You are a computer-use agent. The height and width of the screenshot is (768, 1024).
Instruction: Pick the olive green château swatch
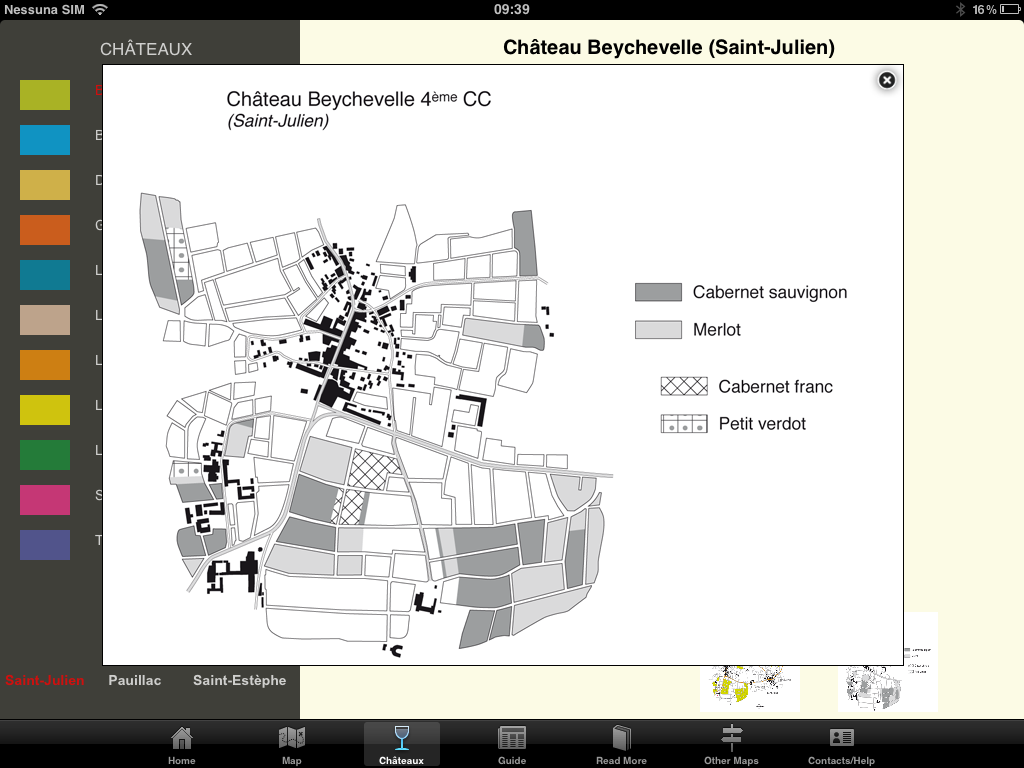[45, 95]
